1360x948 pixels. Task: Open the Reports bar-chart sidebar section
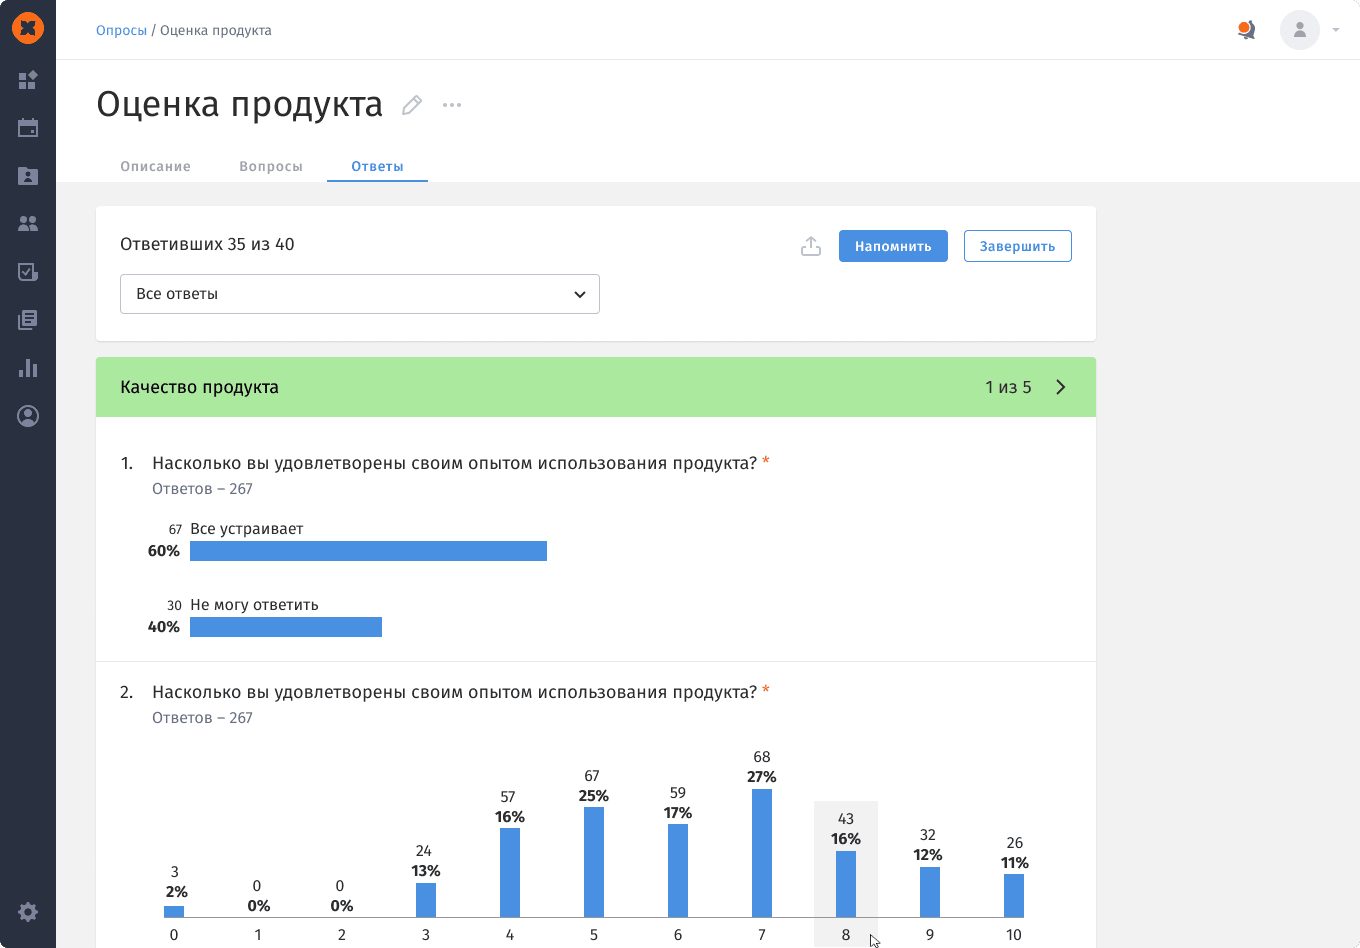(28, 368)
